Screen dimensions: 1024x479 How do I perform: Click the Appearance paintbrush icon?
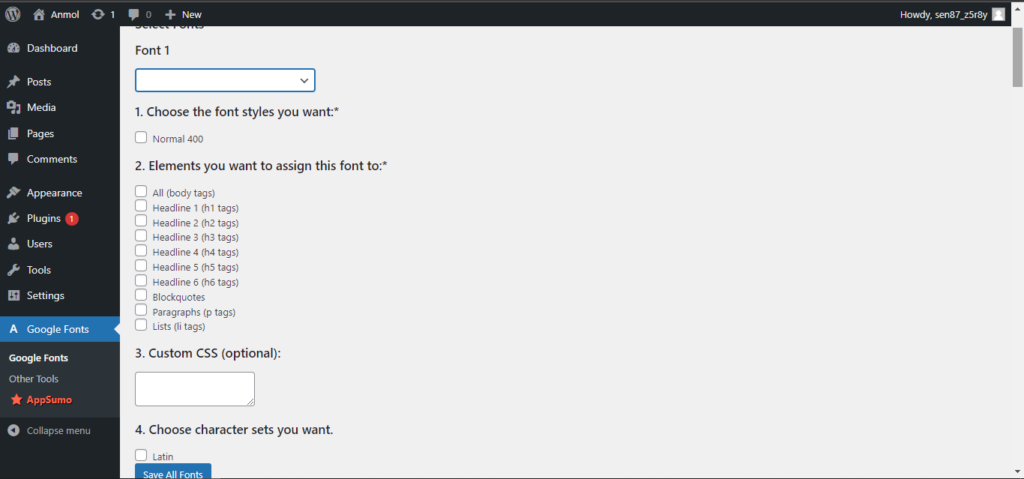(x=14, y=193)
